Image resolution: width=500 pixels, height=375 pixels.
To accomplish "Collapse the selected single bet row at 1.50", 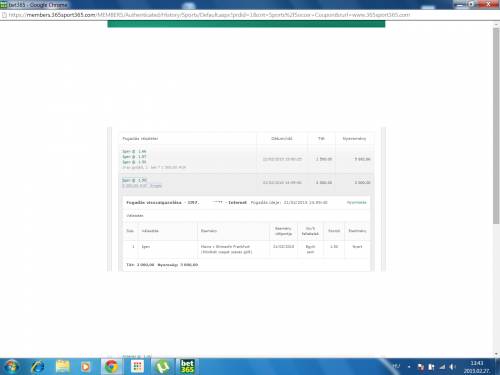I will pos(247,183).
